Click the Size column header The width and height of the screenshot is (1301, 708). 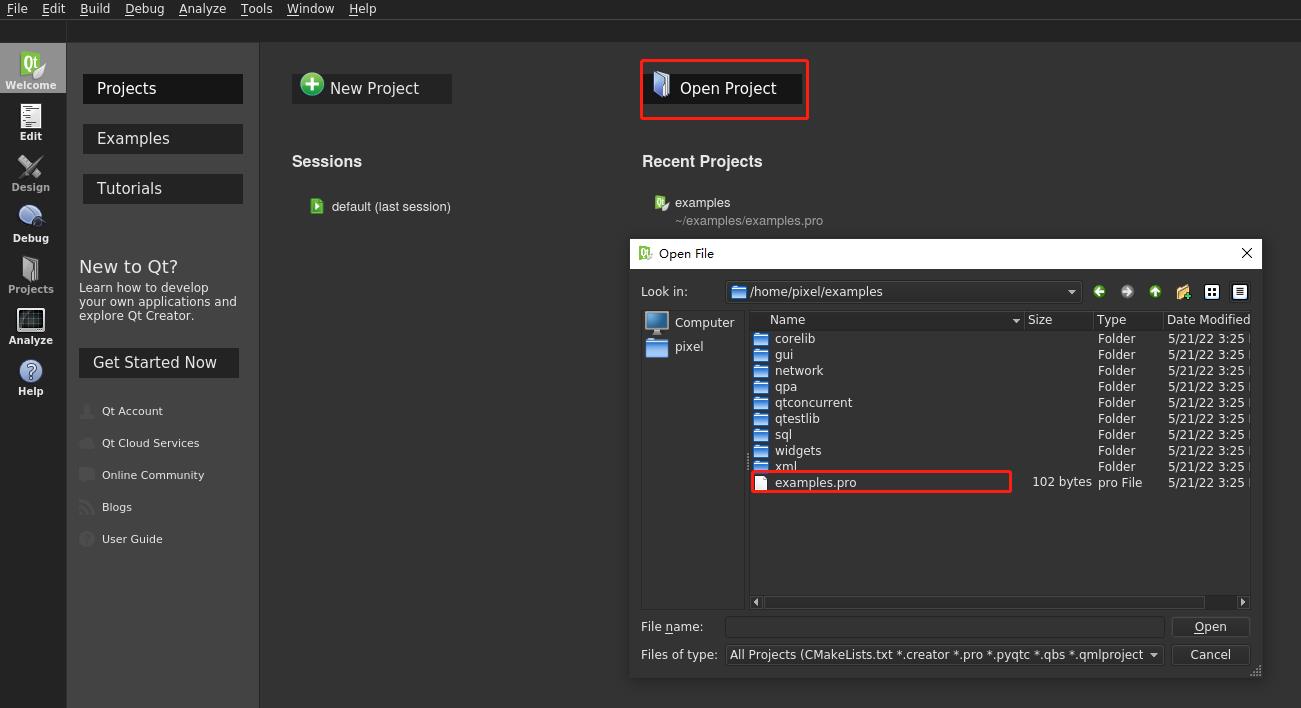pos(1058,320)
